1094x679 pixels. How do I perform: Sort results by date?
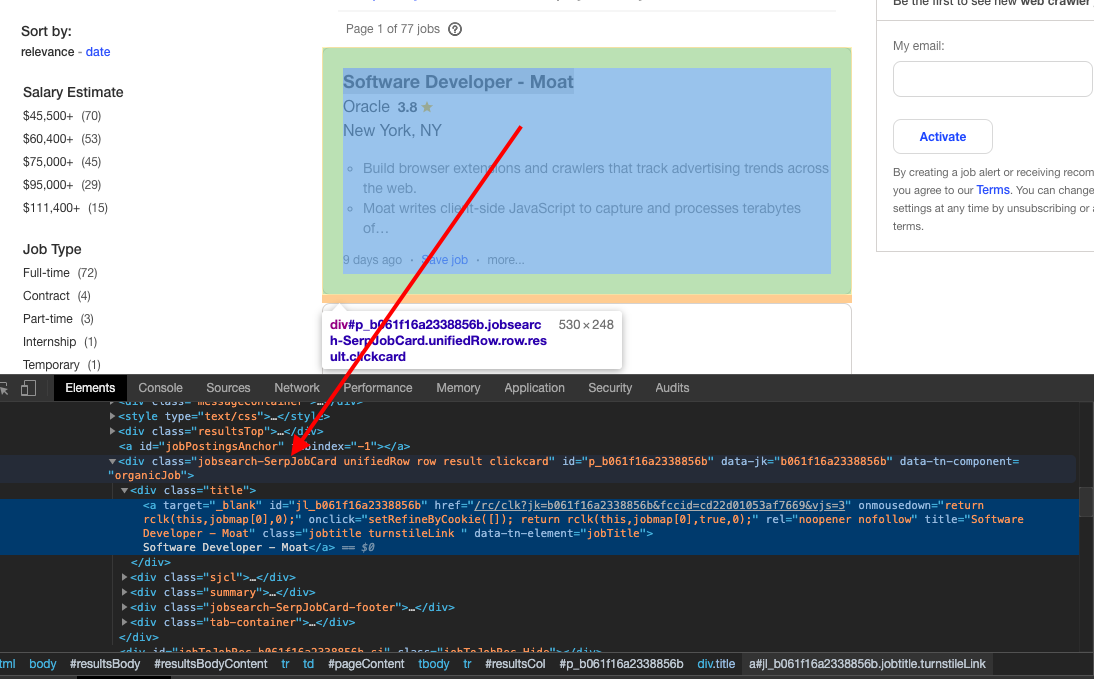pos(97,51)
